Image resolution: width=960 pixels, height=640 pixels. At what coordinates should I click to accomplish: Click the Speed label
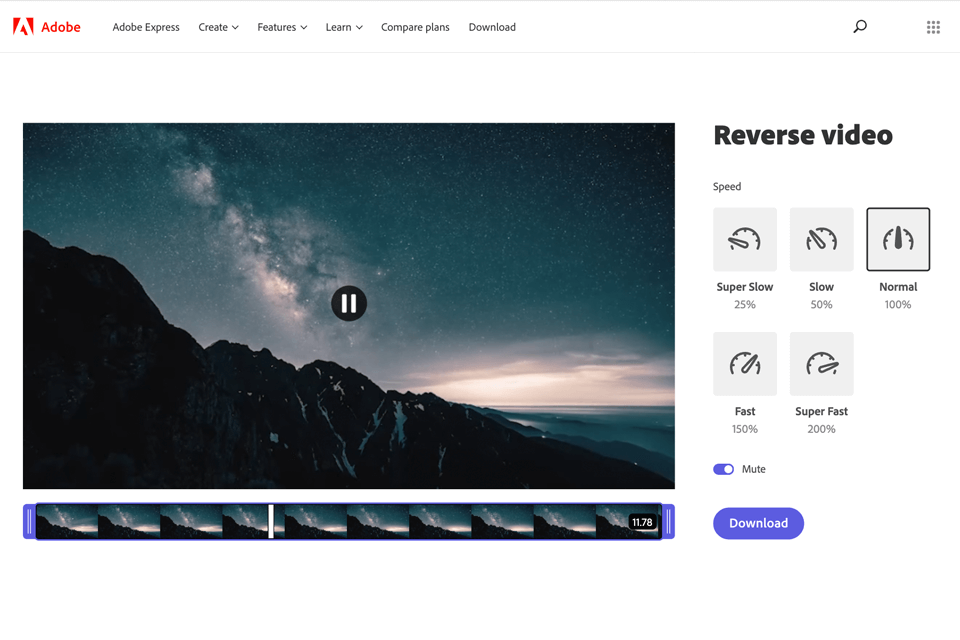(727, 186)
